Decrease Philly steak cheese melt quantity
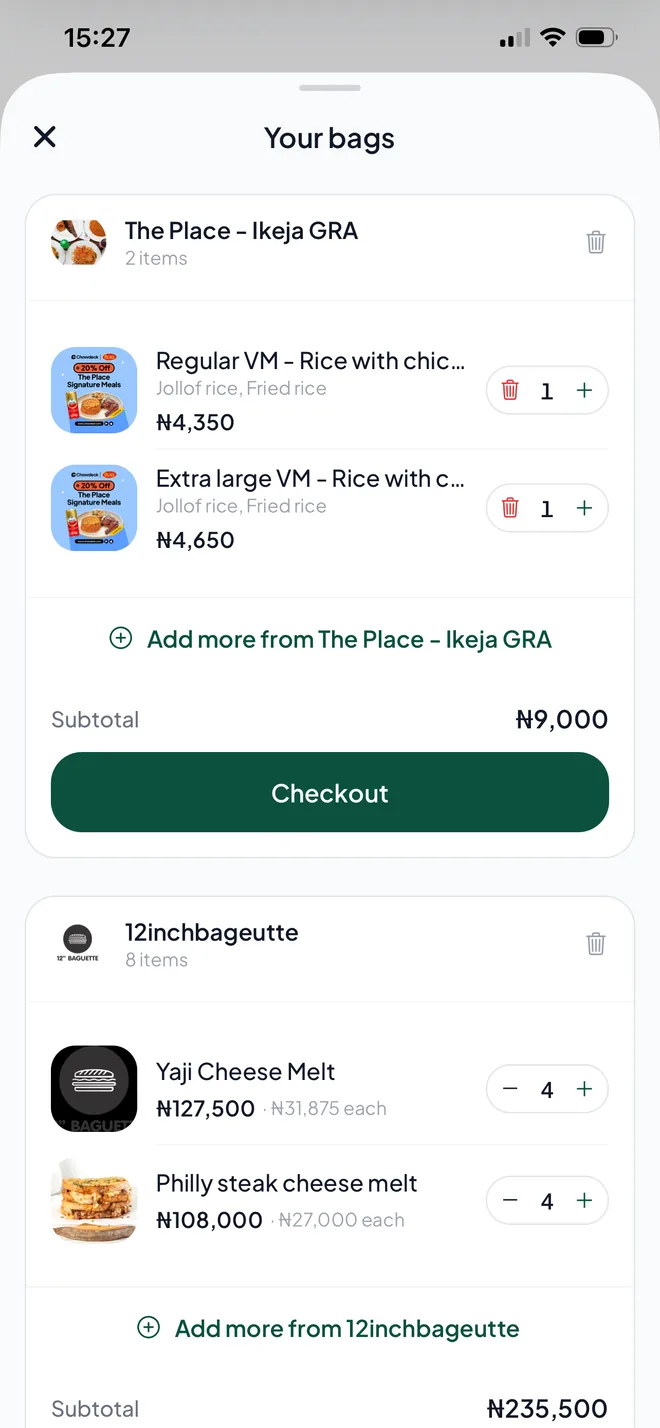This screenshot has height=1428, width=660. pos(510,1200)
